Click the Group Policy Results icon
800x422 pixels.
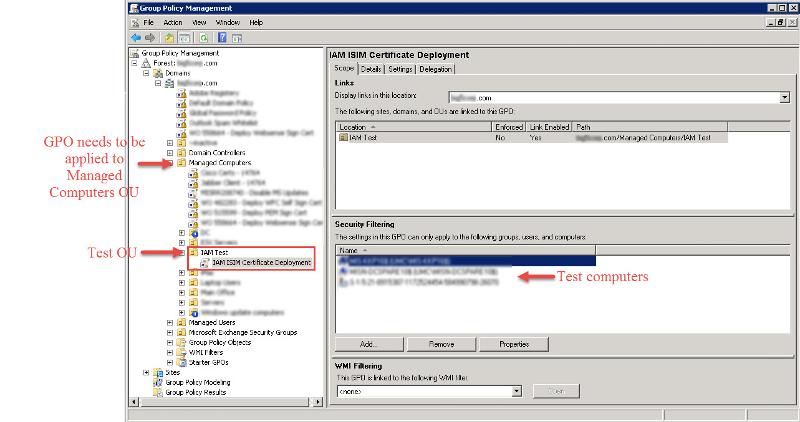pos(158,392)
